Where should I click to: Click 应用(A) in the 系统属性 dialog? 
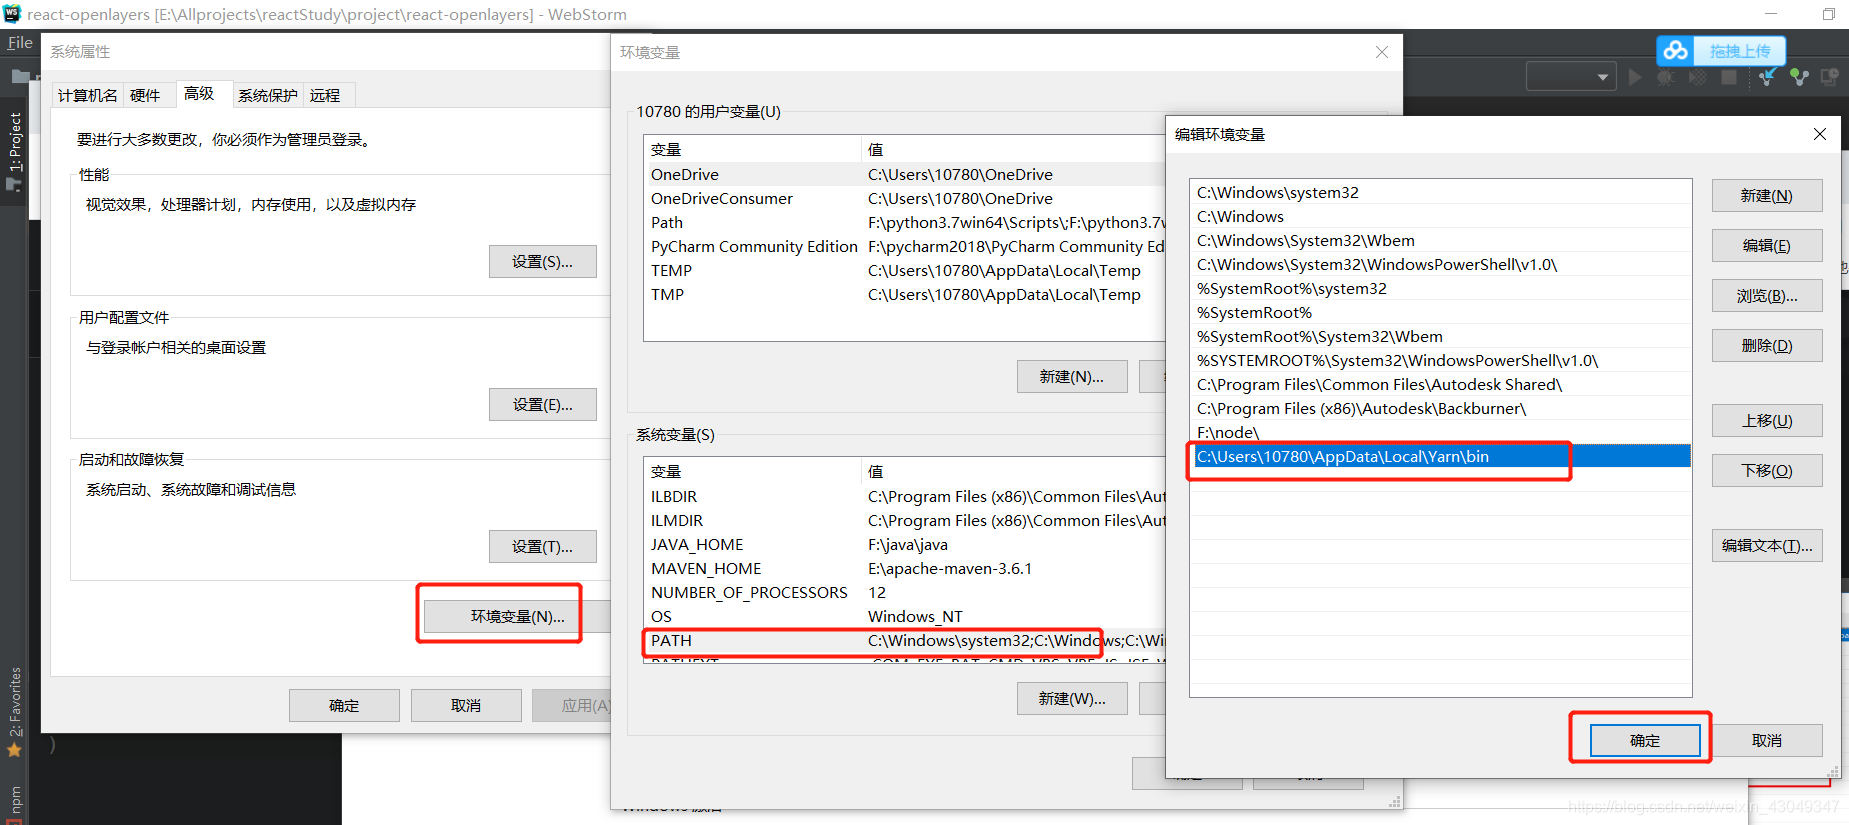point(572,705)
